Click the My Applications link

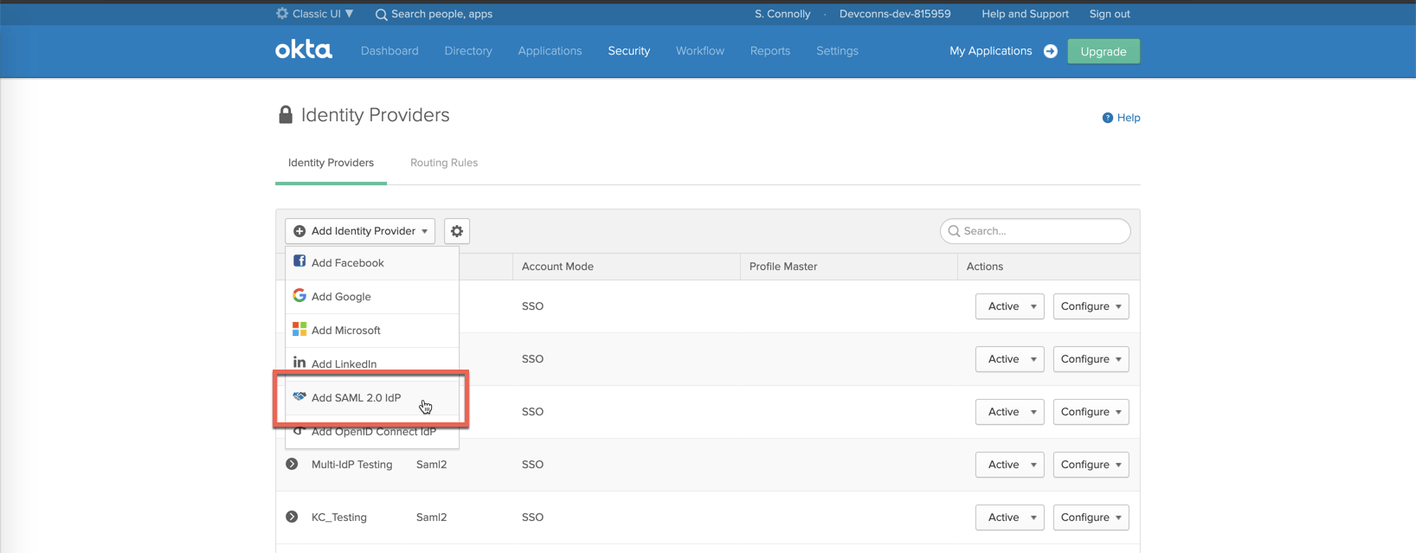(x=991, y=51)
